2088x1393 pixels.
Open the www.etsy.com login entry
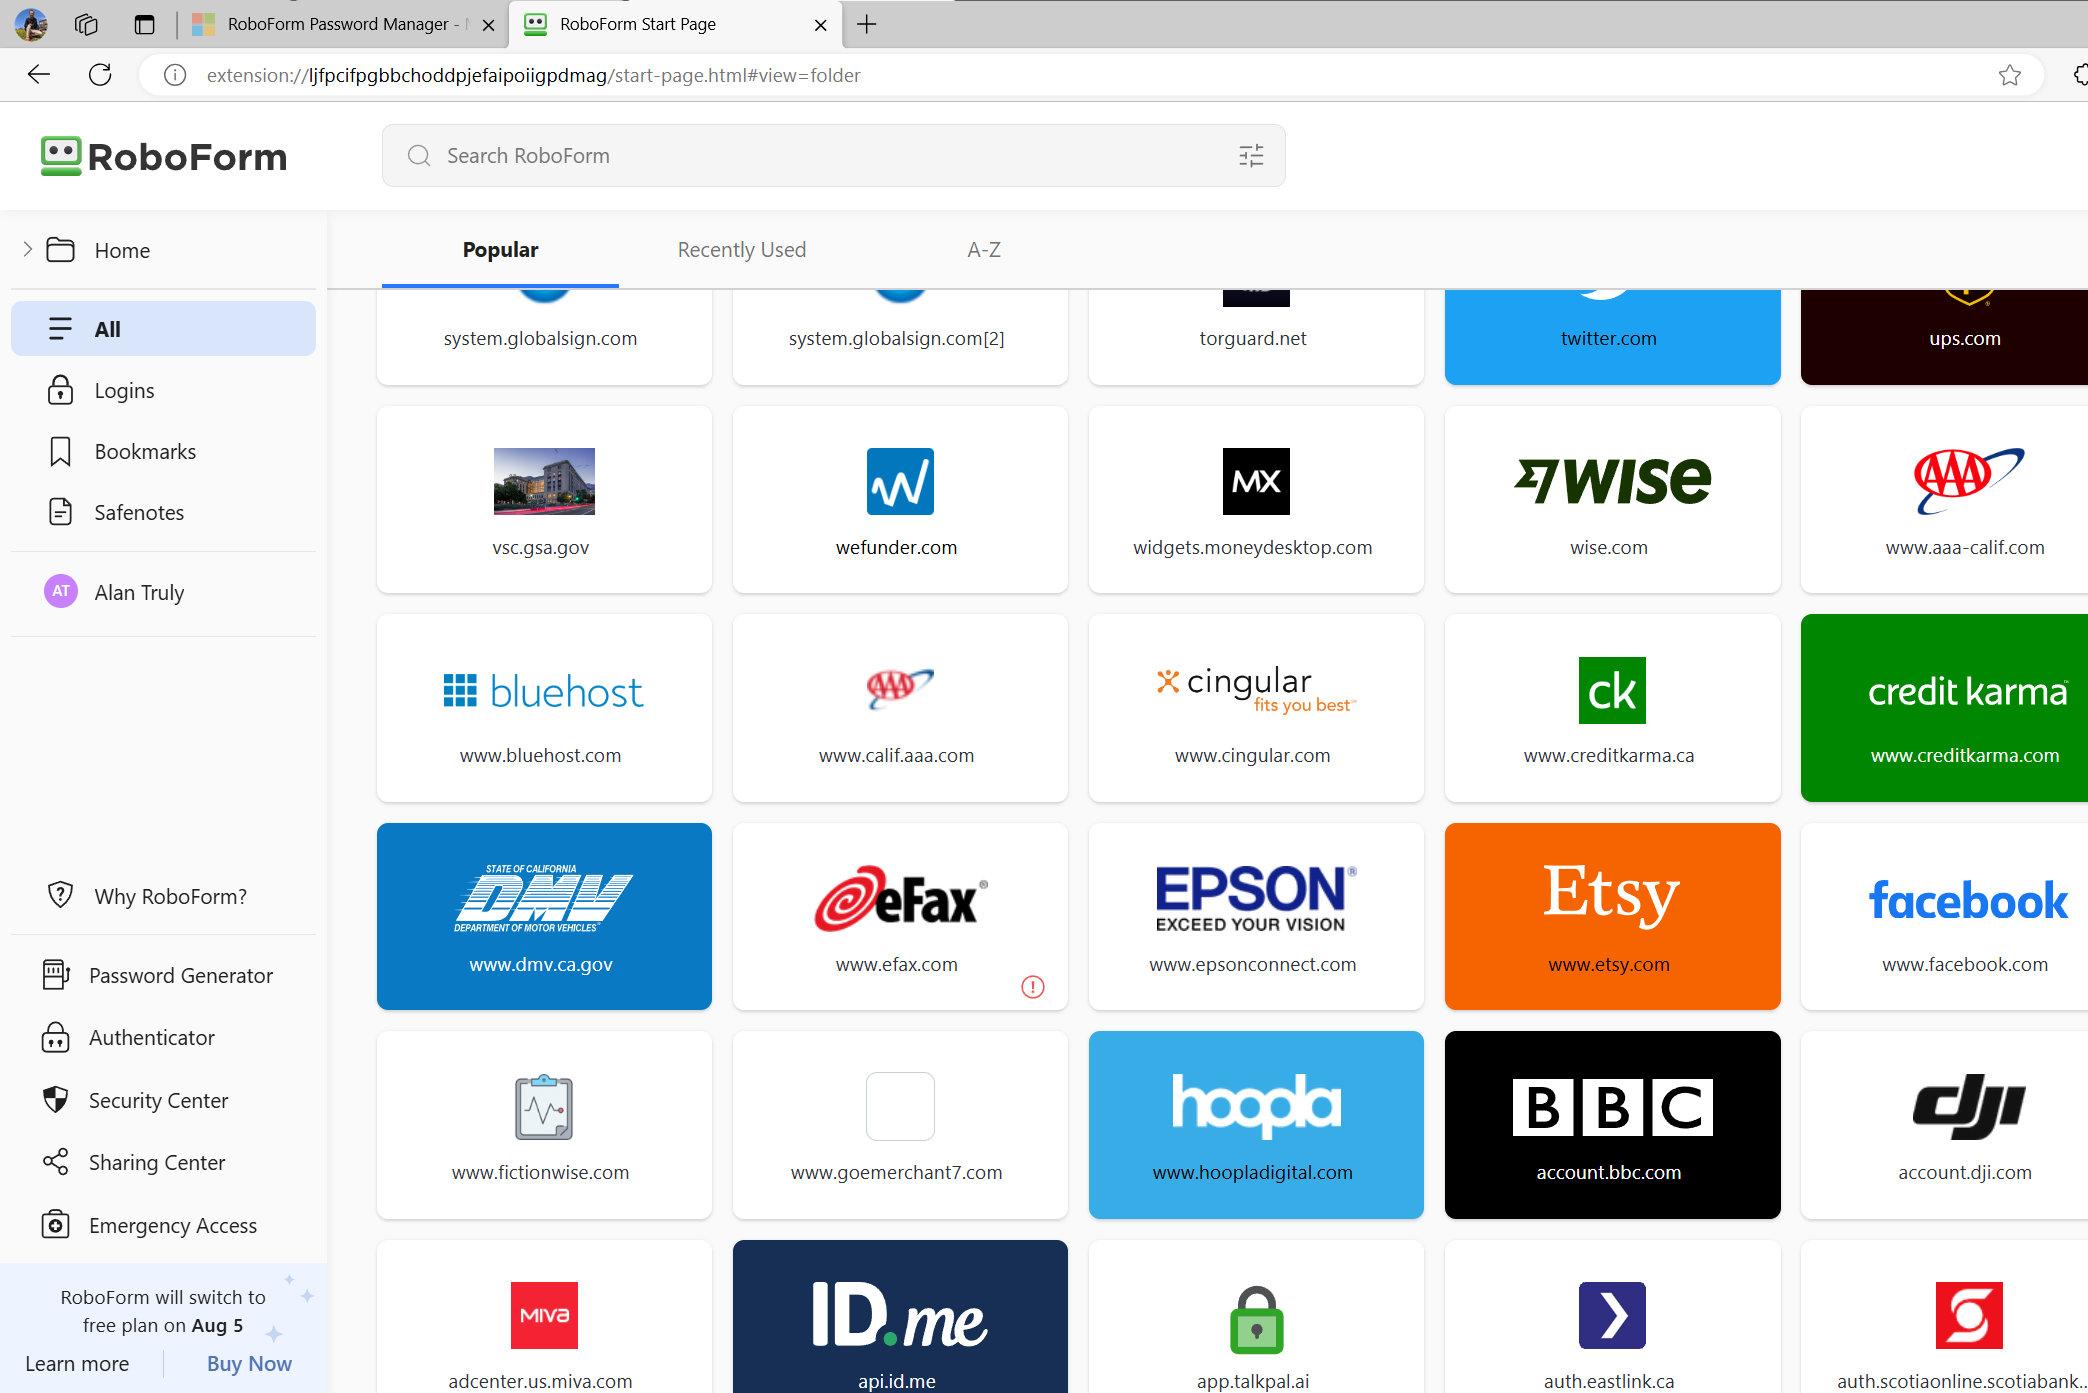click(x=1609, y=916)
